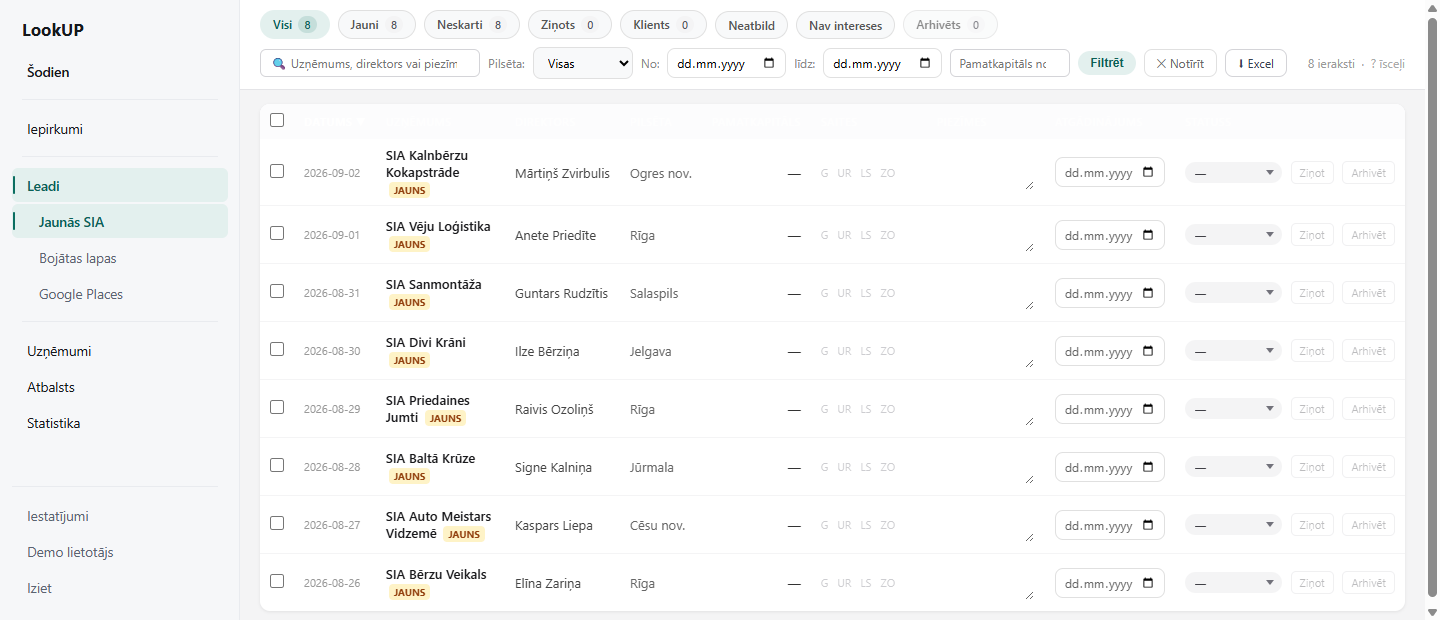Open calendar picker in the No: date field
Screen dimensions: 1440x620
coord(768,63)
